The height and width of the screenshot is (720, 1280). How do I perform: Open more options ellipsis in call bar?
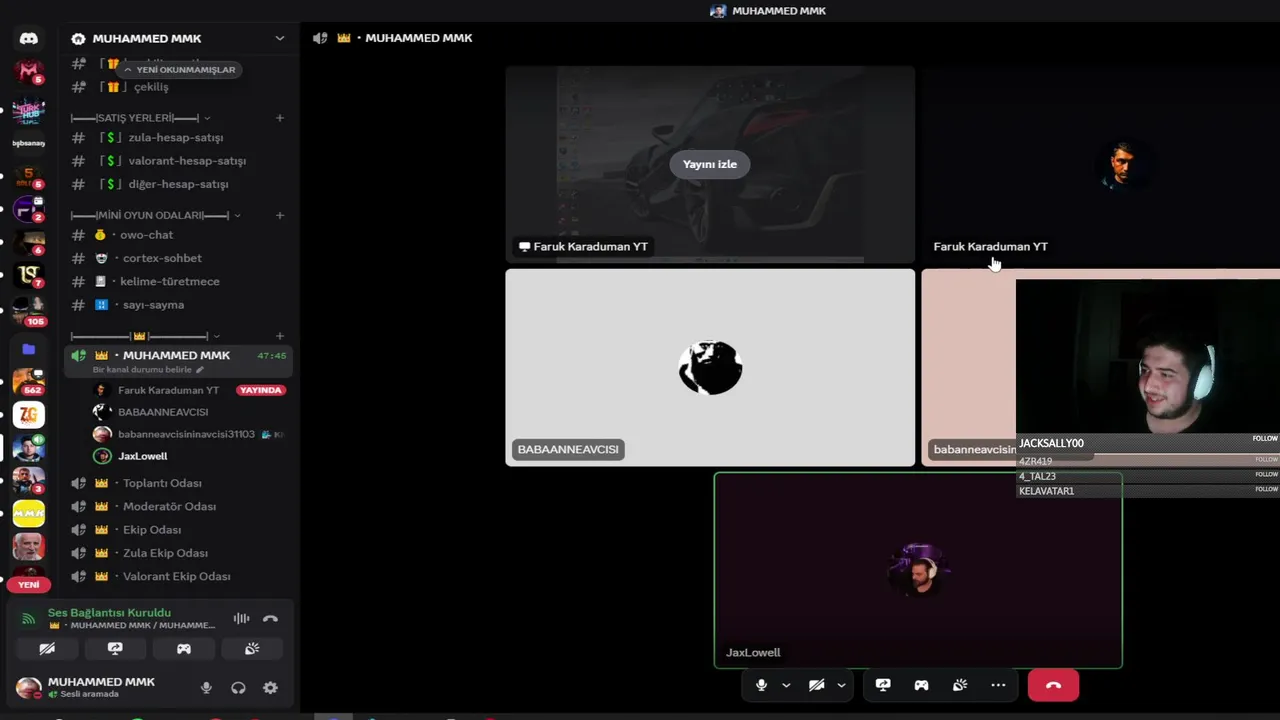(998, 685)
